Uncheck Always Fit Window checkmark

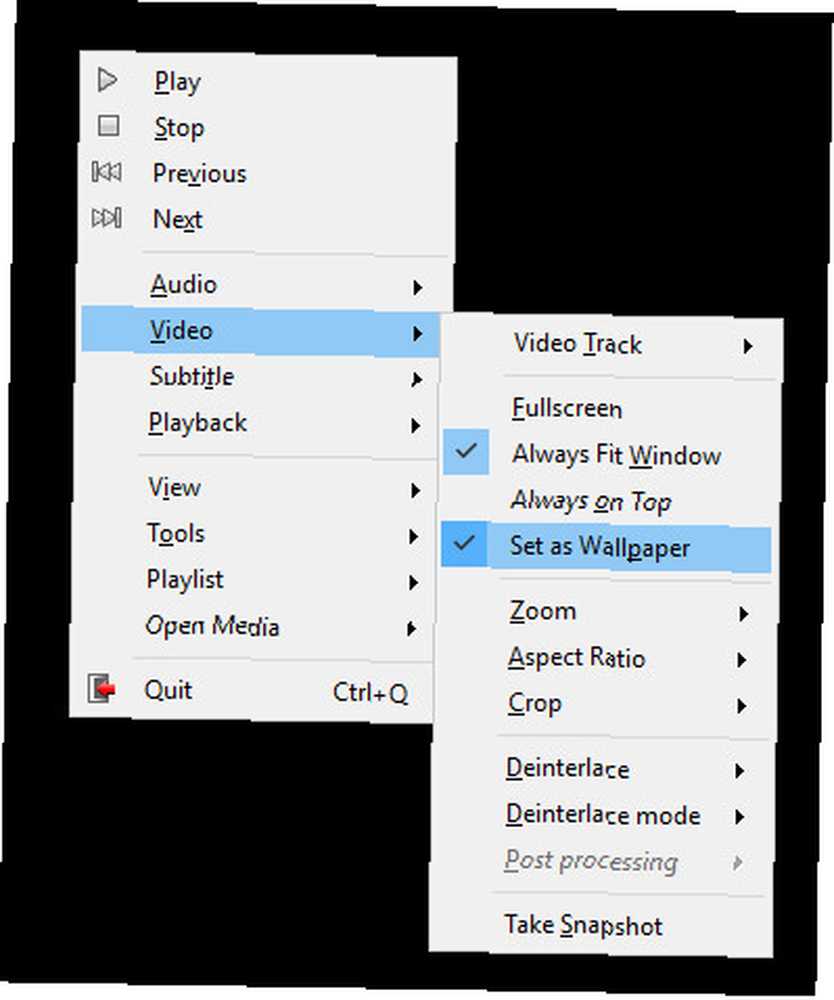465,452
